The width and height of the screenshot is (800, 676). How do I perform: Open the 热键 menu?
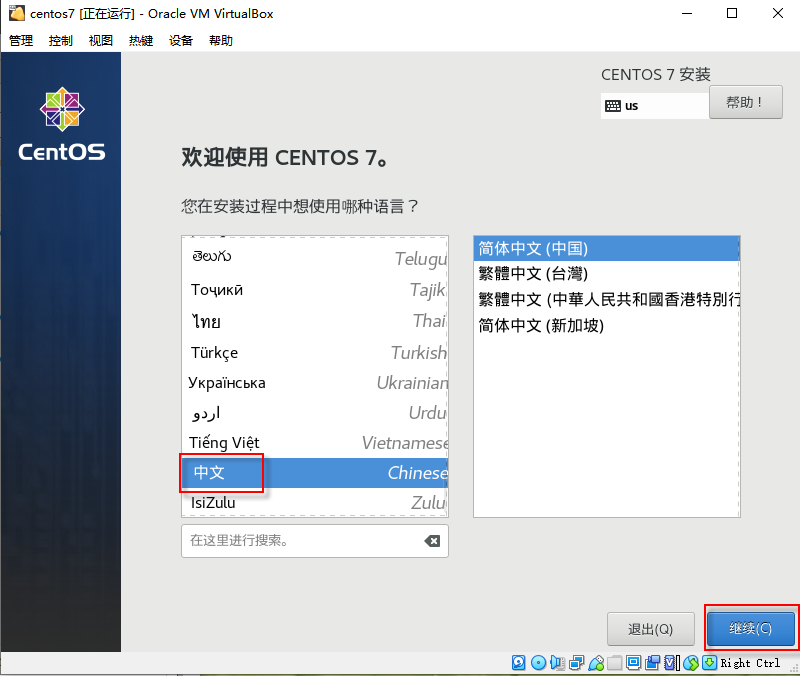[x=141, y=40]
